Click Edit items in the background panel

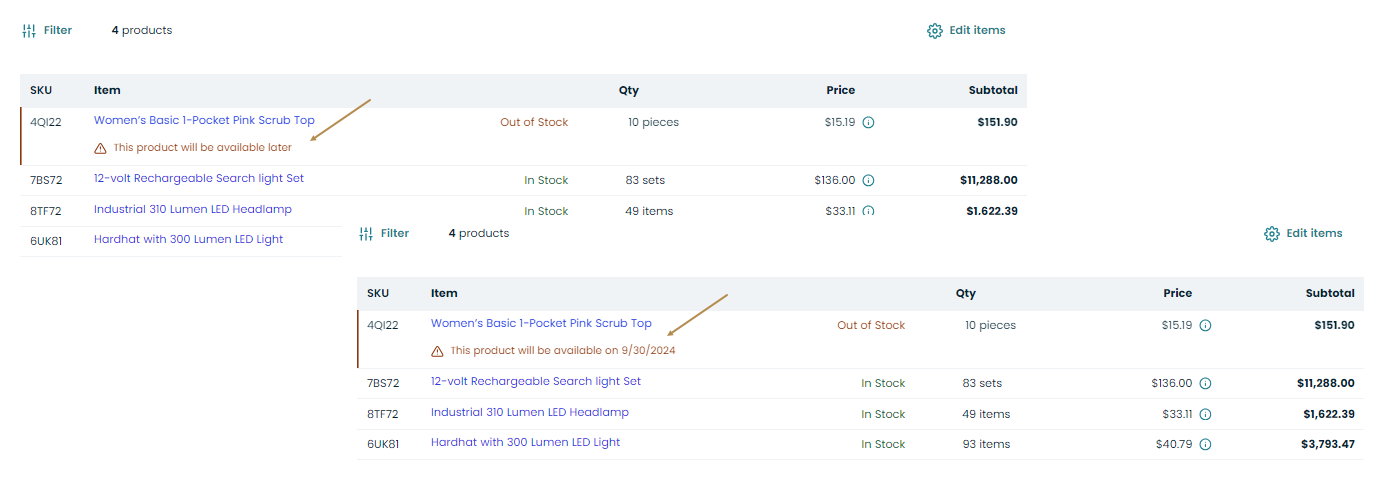click(966, 30)
